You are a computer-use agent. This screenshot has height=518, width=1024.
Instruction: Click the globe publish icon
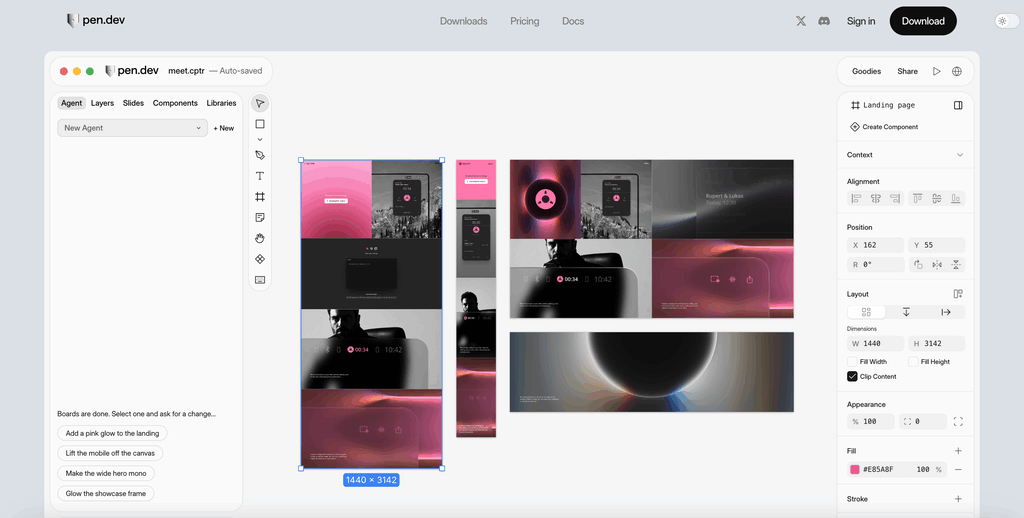point(957,71)
